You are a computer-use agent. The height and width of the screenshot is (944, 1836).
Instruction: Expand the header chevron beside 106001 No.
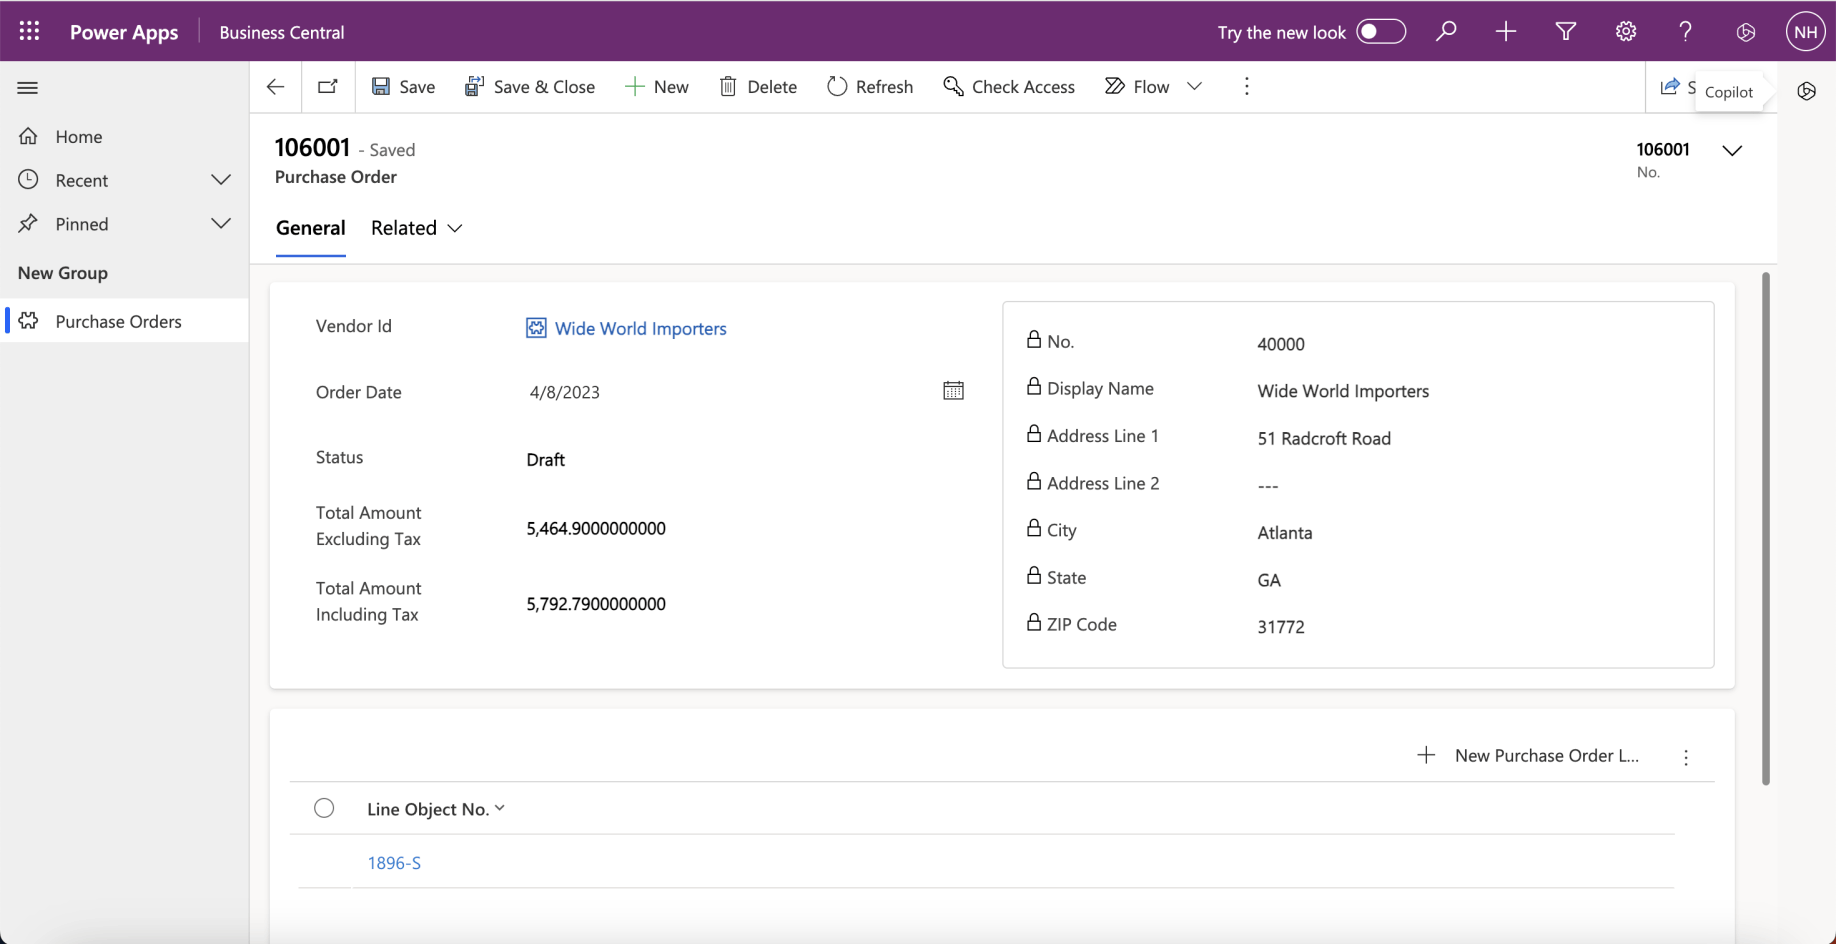[x=1732, y=151]
